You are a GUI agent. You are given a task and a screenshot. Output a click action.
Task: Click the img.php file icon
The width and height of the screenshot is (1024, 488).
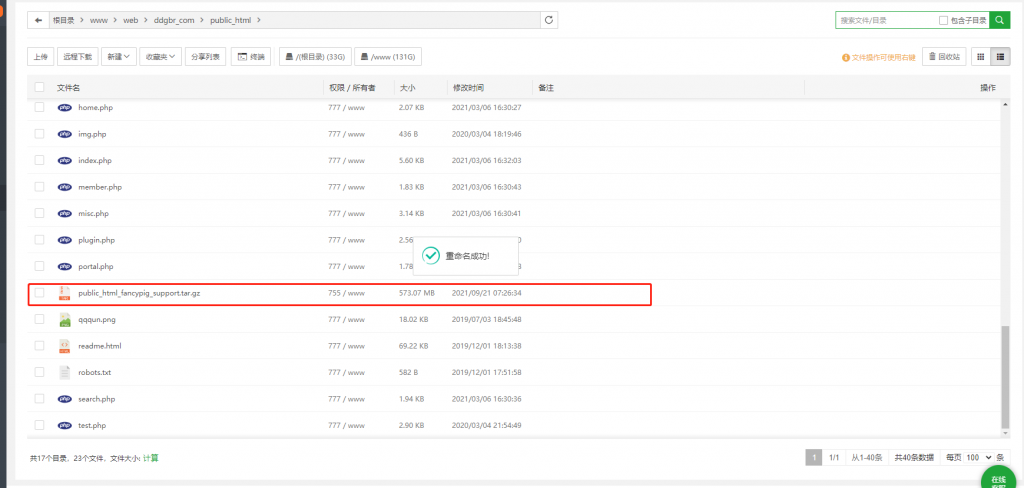[x=65, y=134]
